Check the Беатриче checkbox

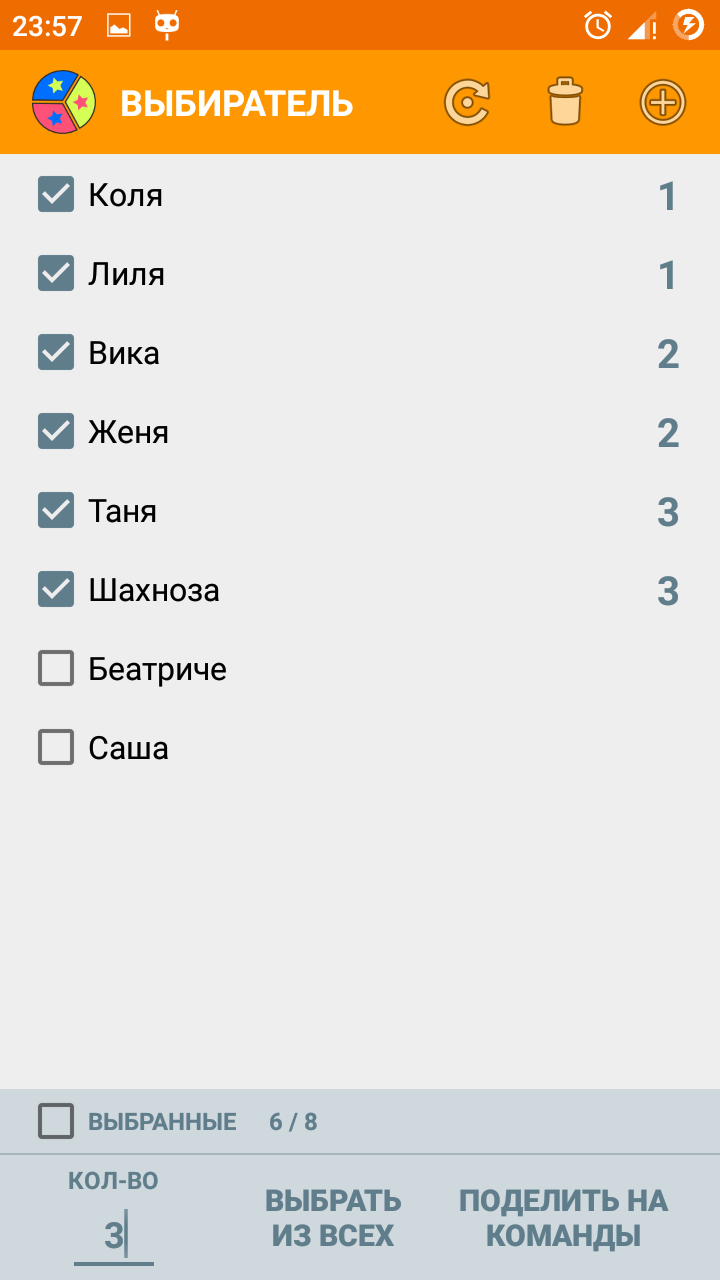tap(56, 668)
